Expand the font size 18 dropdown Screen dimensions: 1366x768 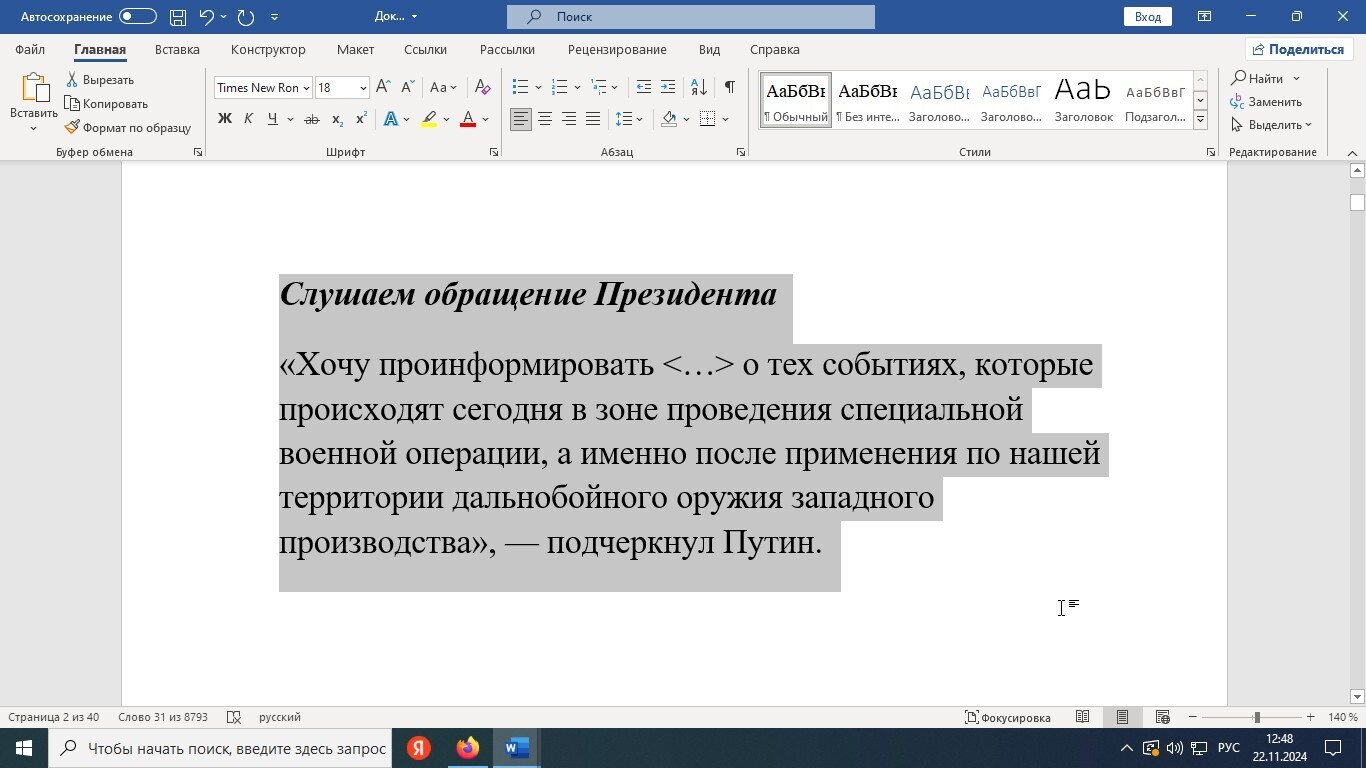[363, 88]
